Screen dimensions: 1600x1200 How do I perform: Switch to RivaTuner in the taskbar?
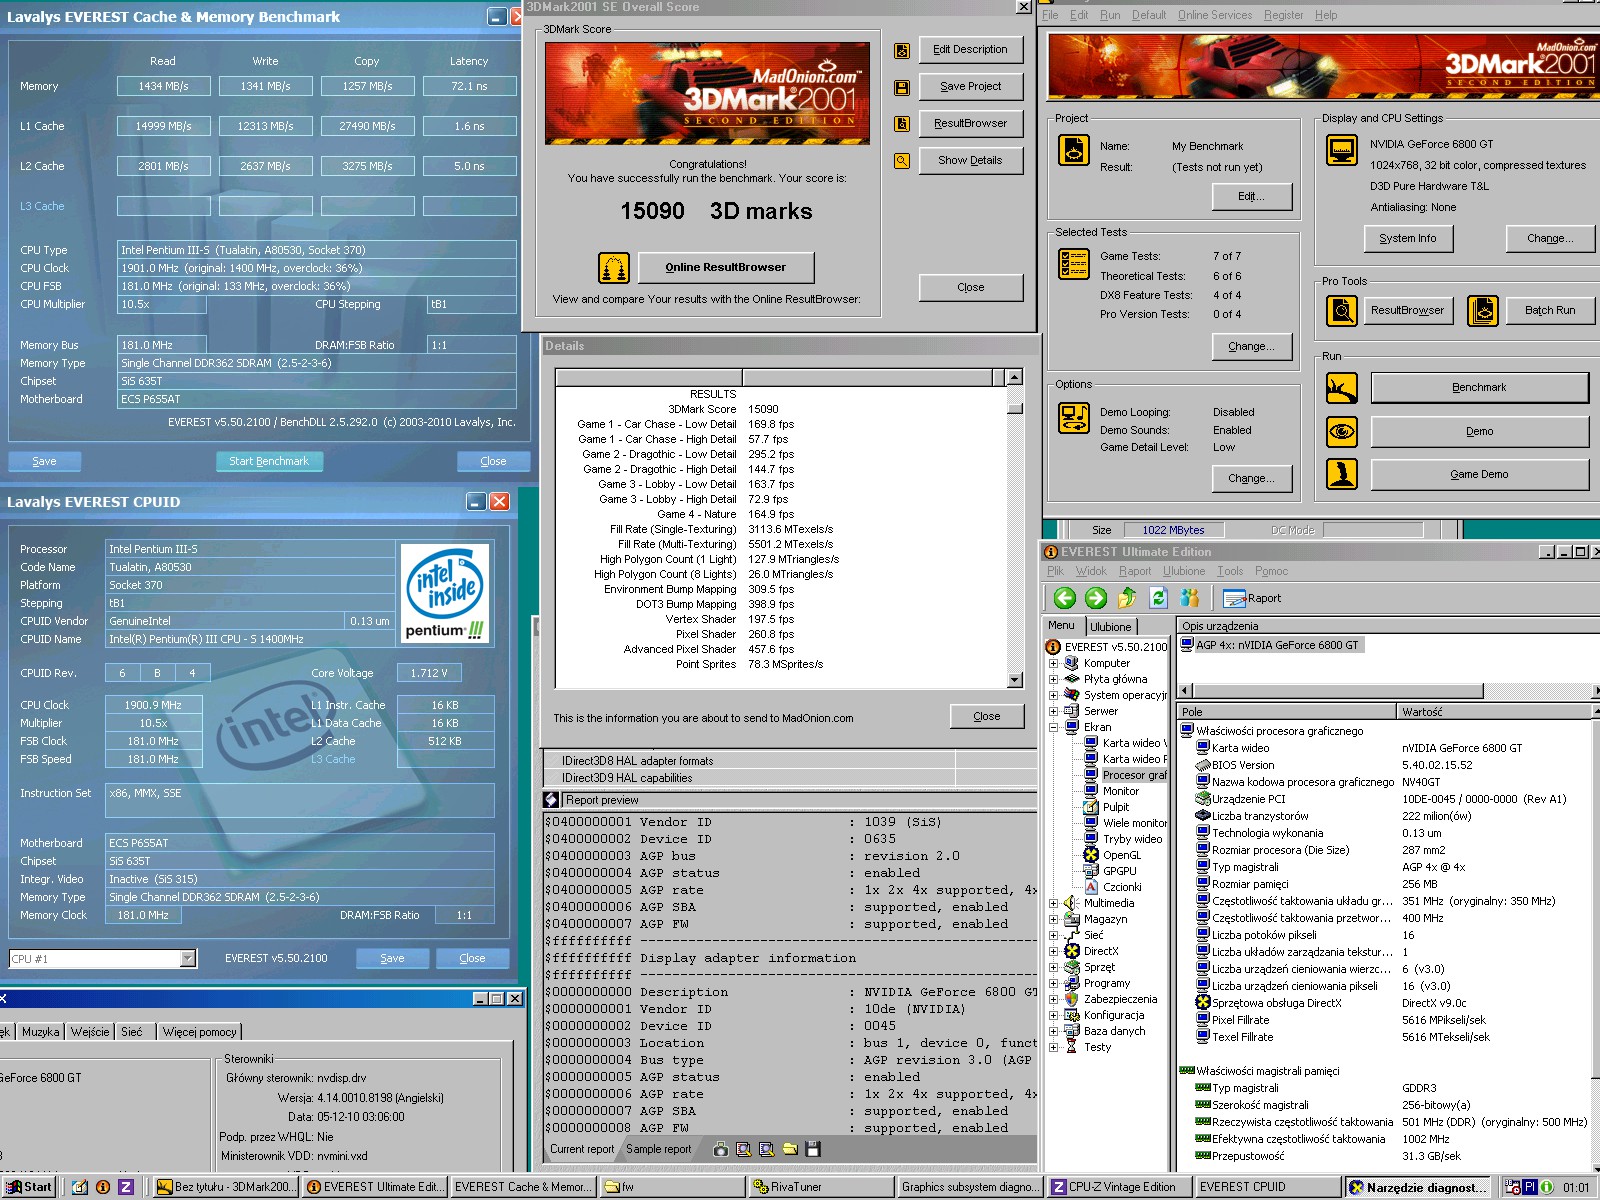821,1187
